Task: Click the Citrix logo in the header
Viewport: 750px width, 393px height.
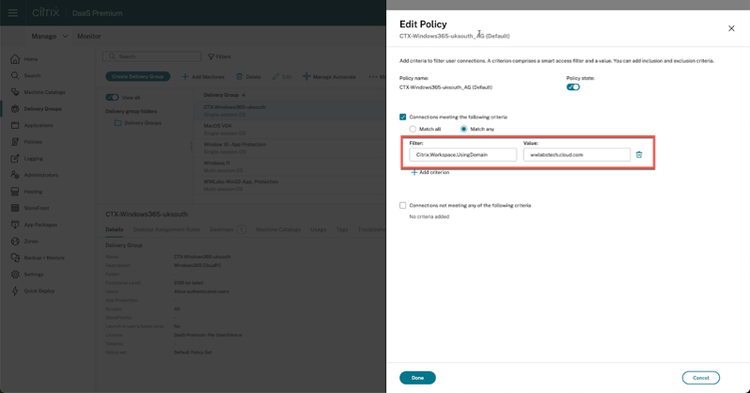Action: point(46,12)
